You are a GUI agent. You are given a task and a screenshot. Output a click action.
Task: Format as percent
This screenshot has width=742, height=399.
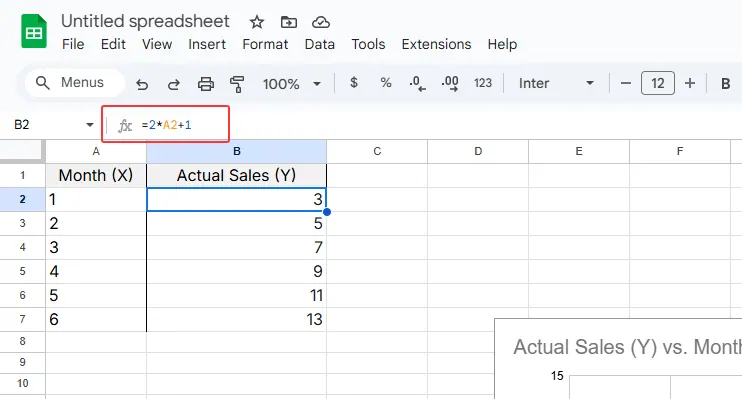click(x=386, y=83)
